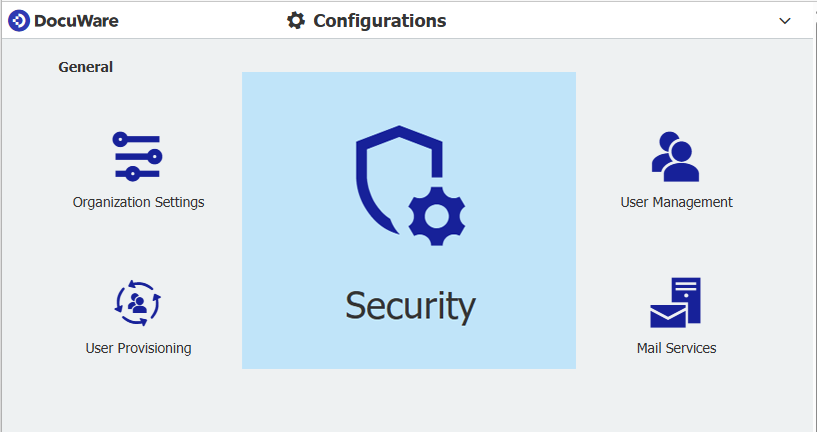Open the User Management people icon
817x432 pixels.
pos(675,156)
